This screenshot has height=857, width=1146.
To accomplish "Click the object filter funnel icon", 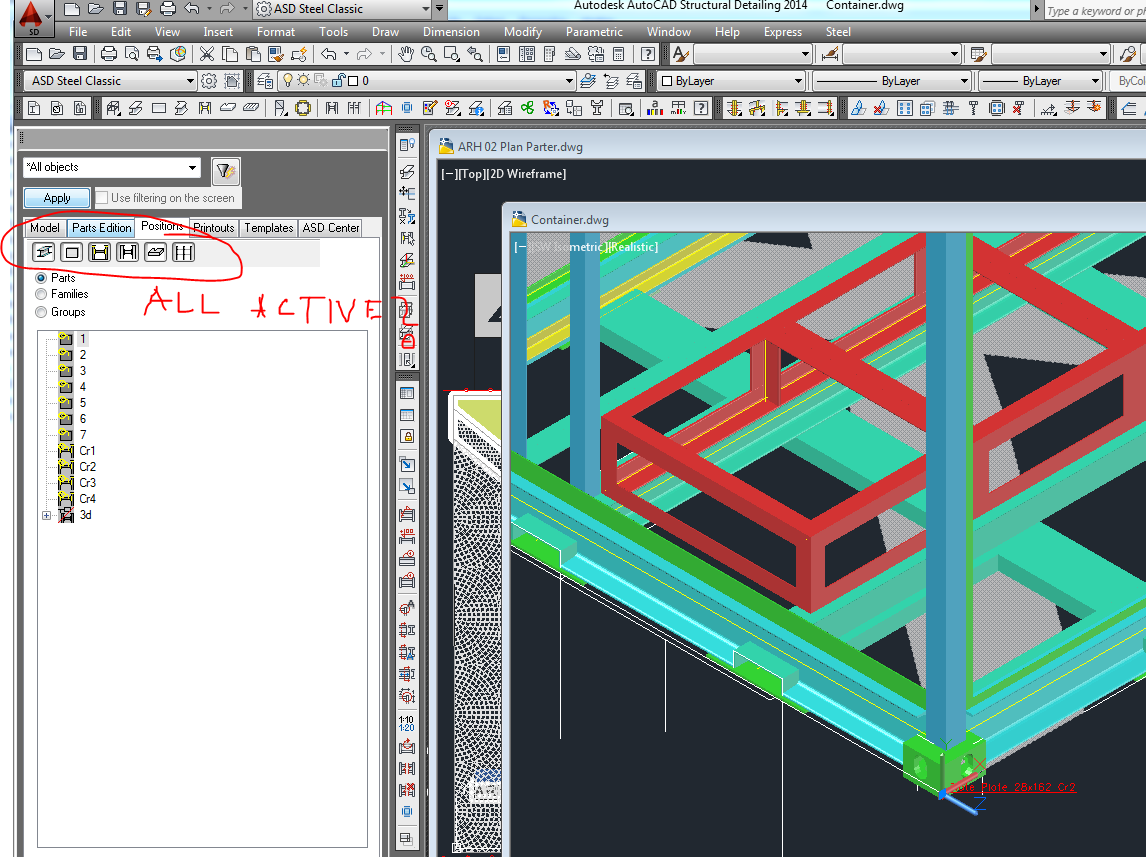I will point(225,171).
